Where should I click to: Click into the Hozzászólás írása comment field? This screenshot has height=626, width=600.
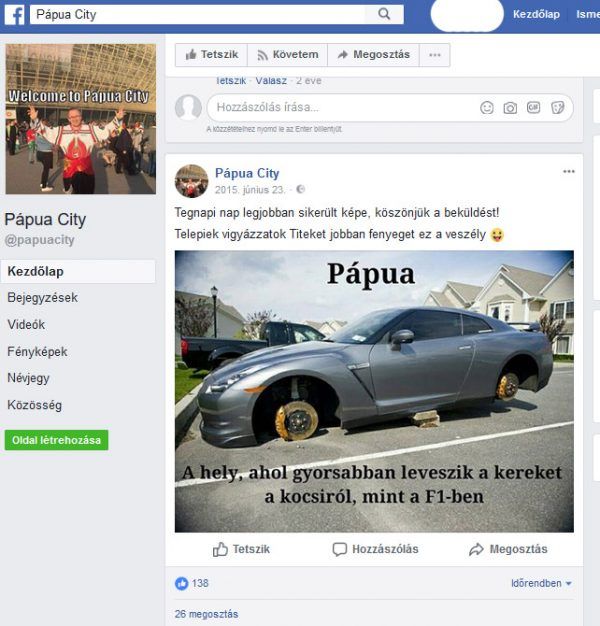click(x=343, y=107)
